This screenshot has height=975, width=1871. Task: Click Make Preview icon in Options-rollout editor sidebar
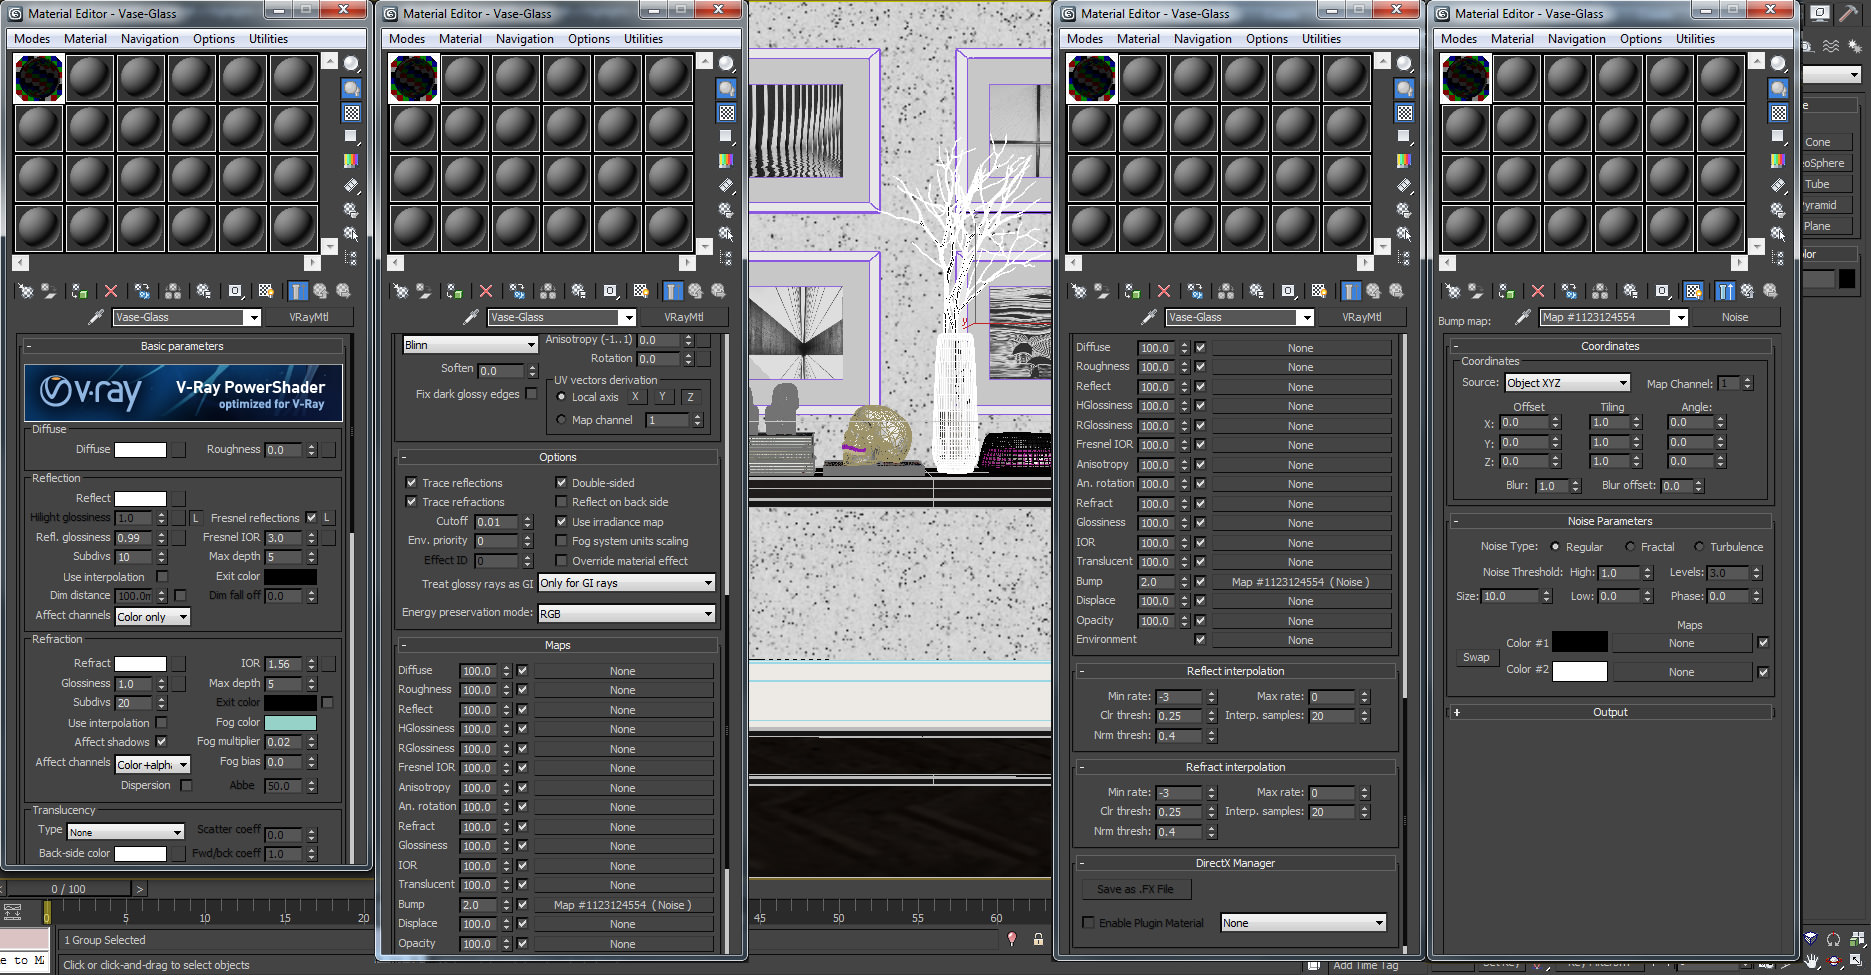coord(727,185)
